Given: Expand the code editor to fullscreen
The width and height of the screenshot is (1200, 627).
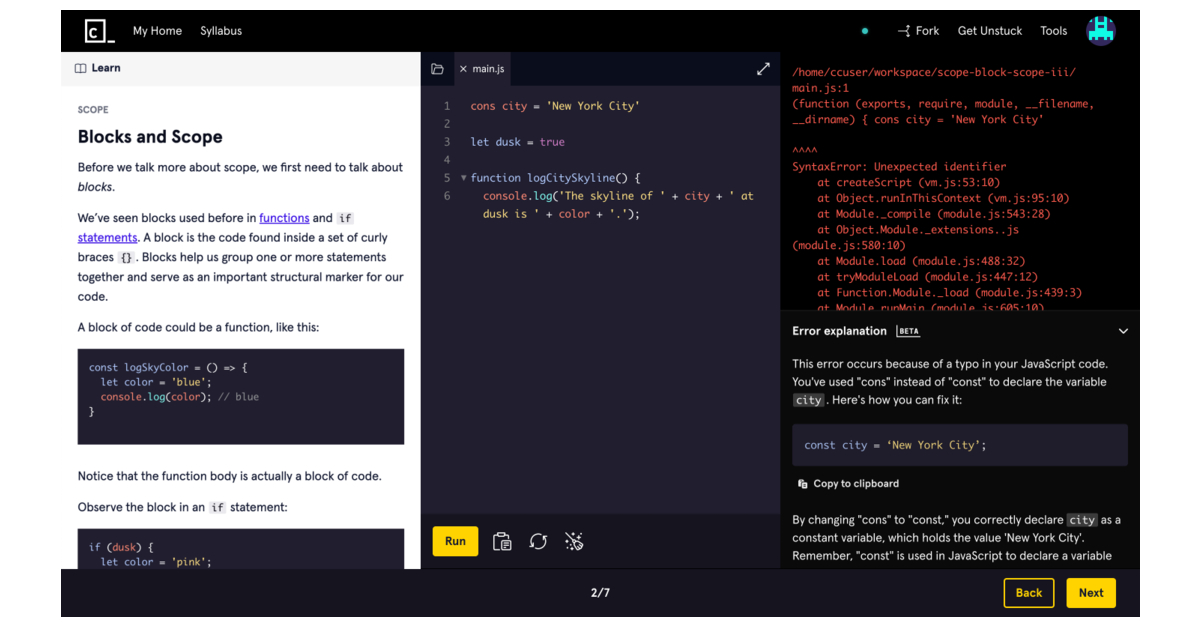Looking at the screenshot, I should click(763, 69).
